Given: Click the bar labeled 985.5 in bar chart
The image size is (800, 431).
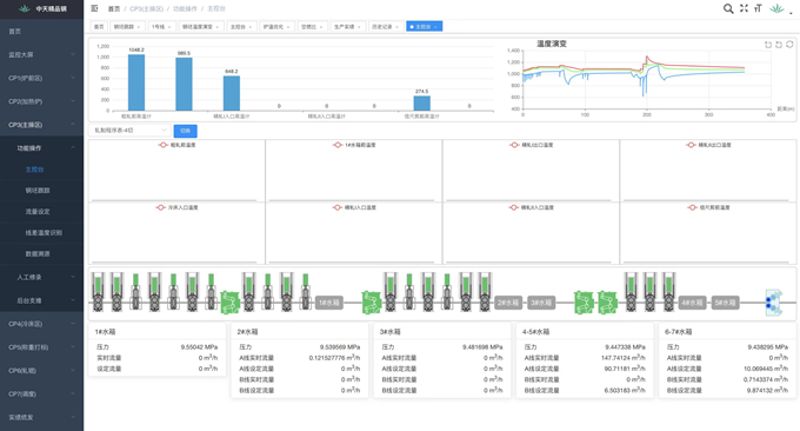Looking at the screenshot, I should tap(184, 84).
